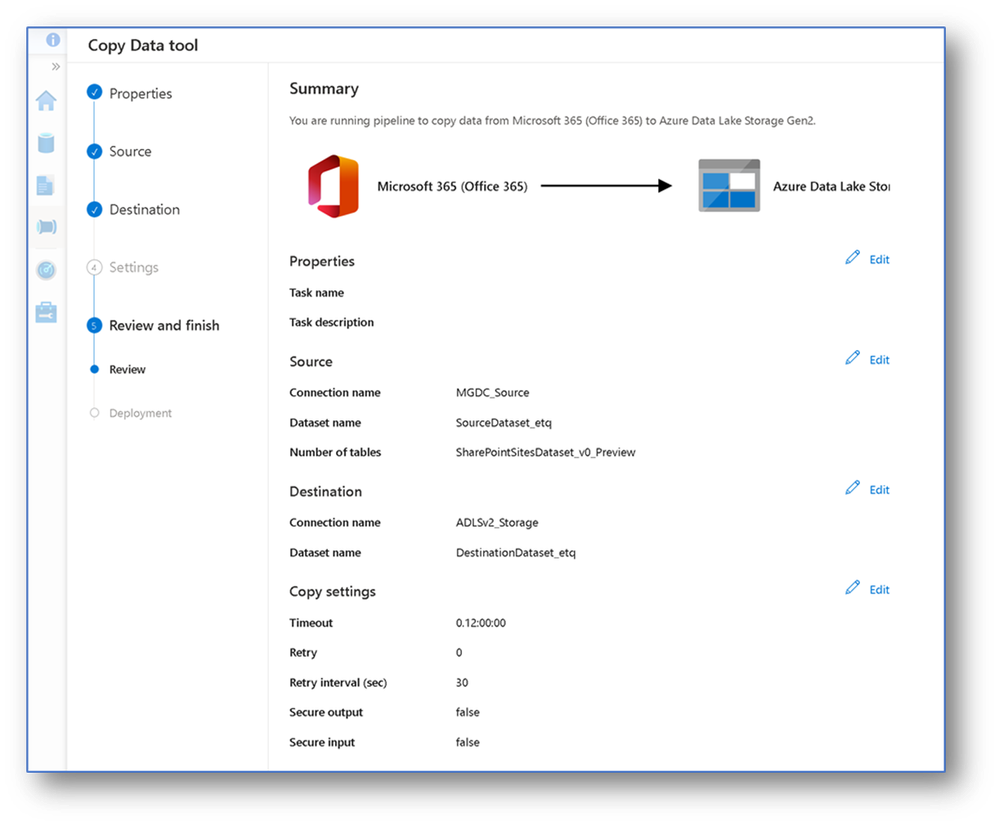Go to the Destination wizard step
The height and width of the screenshot is (826, 999).
click(145, 210)
